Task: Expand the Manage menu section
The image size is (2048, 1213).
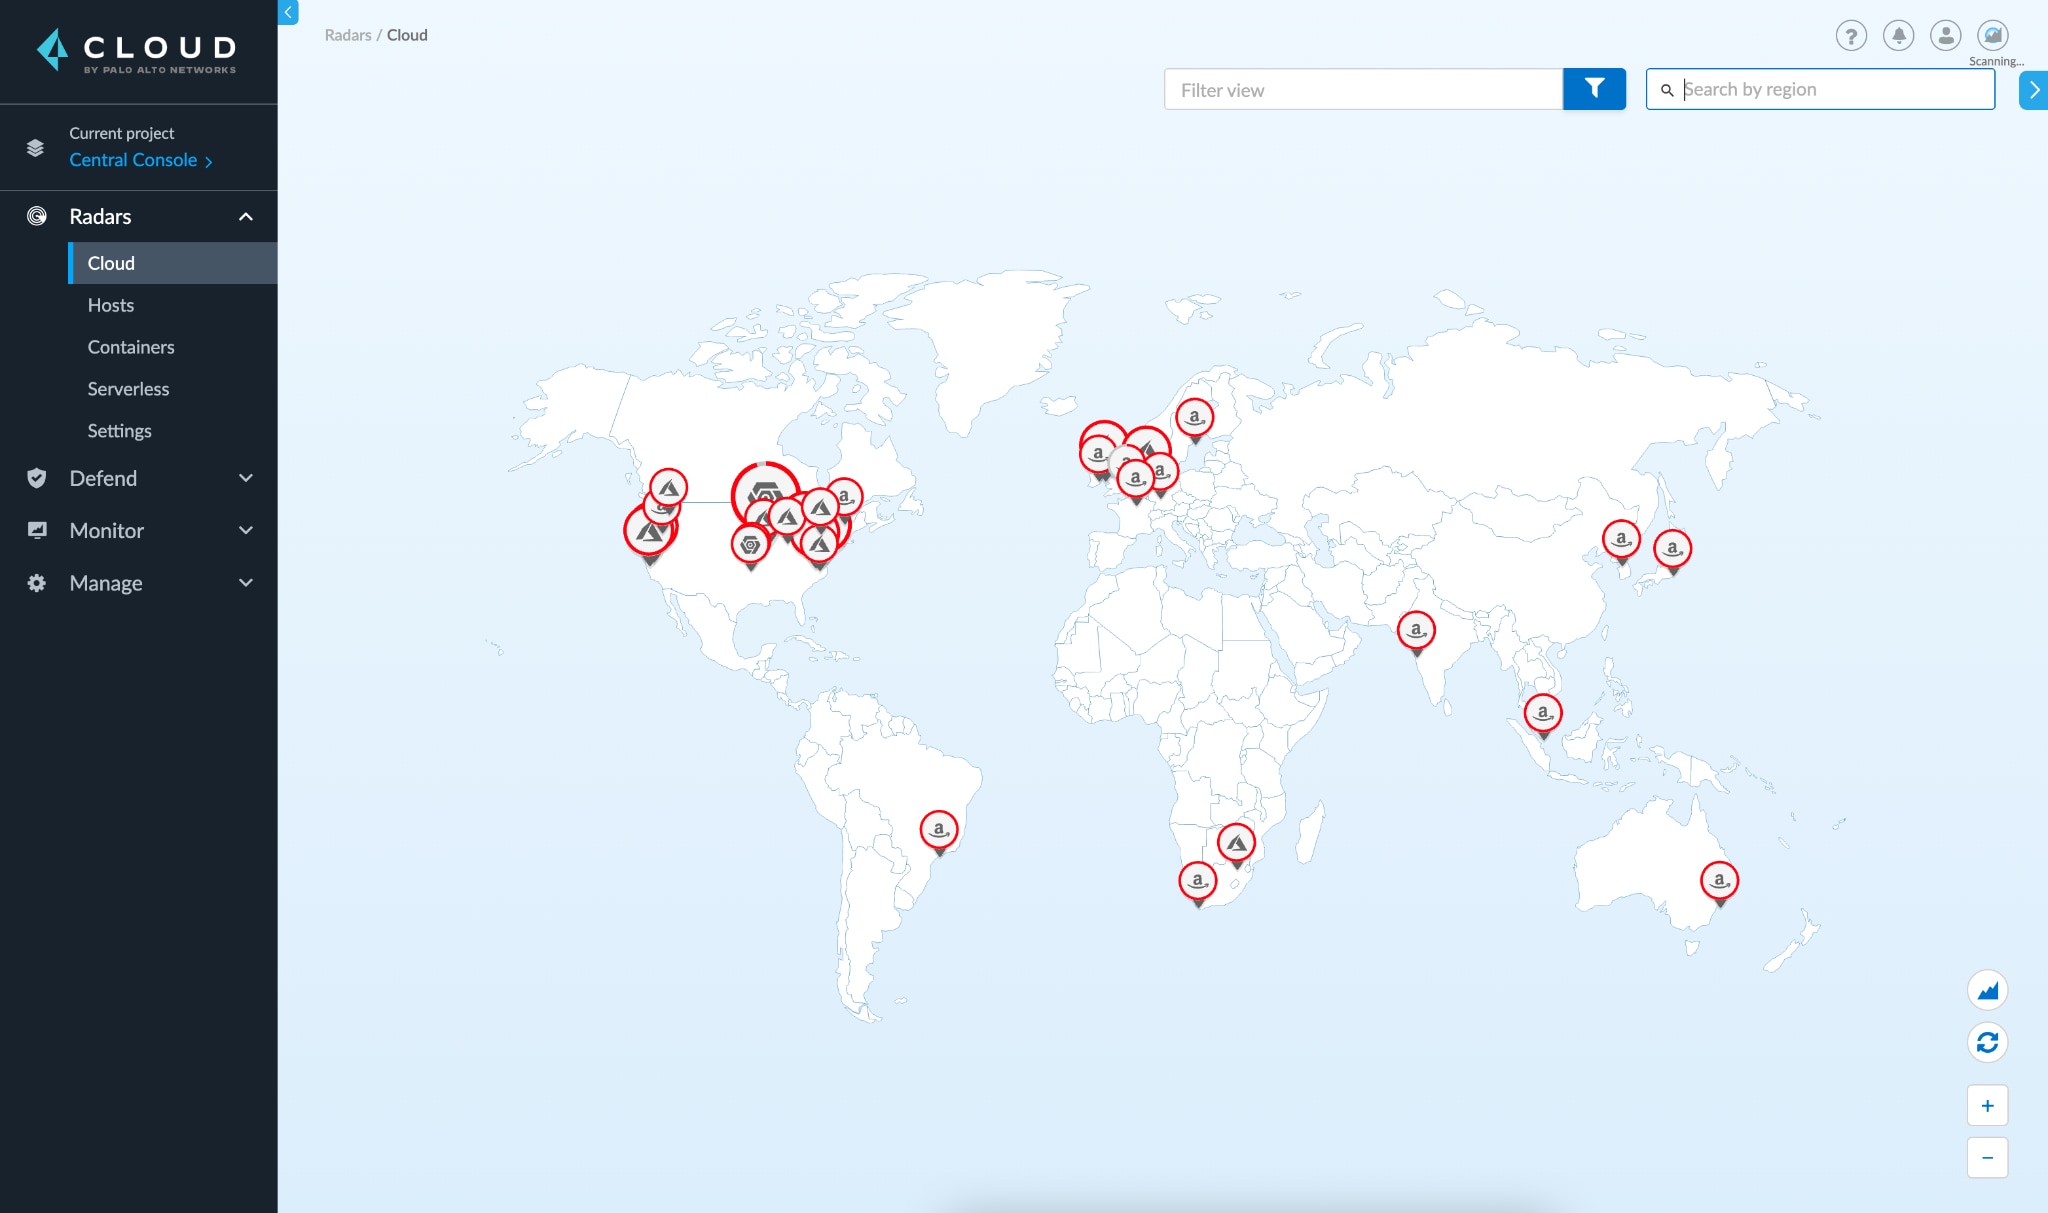Action: 245,583
